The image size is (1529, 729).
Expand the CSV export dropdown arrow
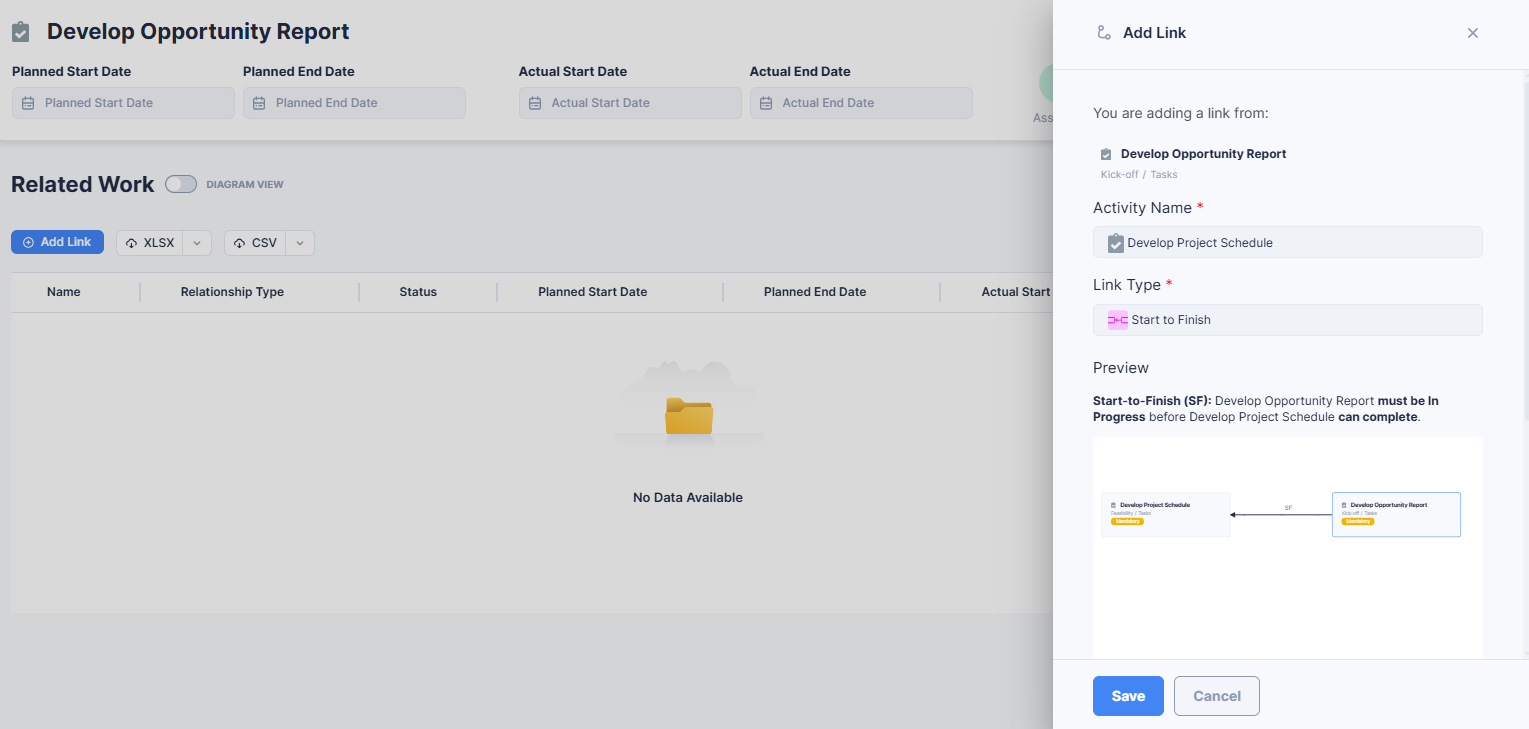click(300, 243)
